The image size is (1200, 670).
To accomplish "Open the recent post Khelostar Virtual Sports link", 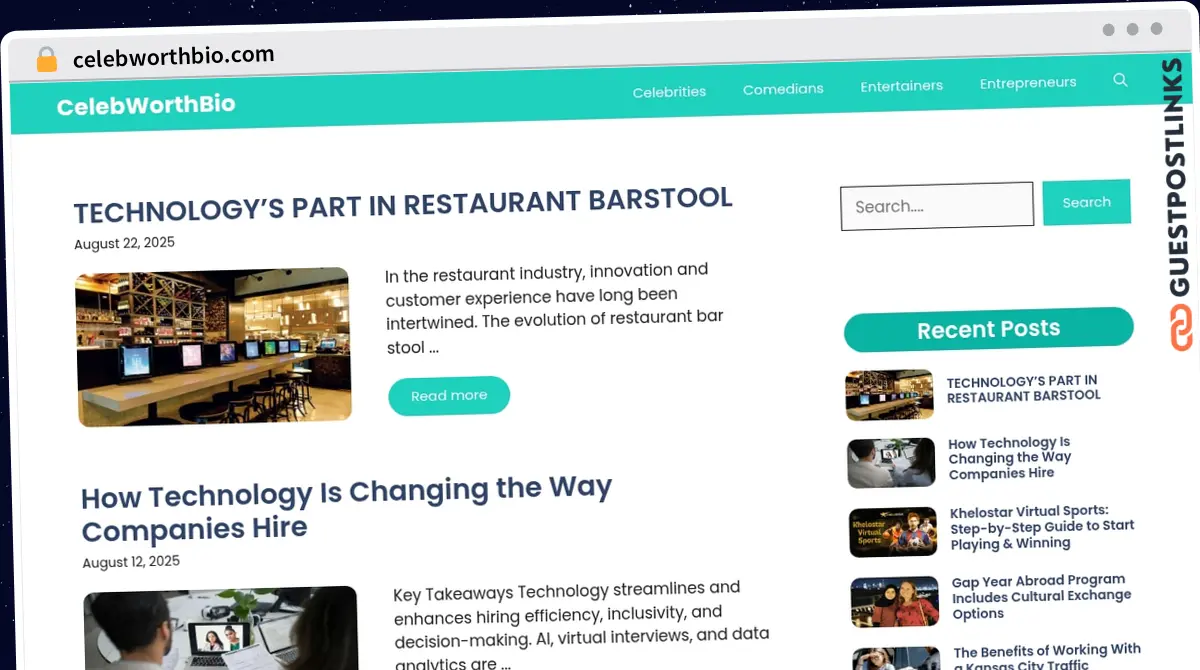I will [1042, 527].
